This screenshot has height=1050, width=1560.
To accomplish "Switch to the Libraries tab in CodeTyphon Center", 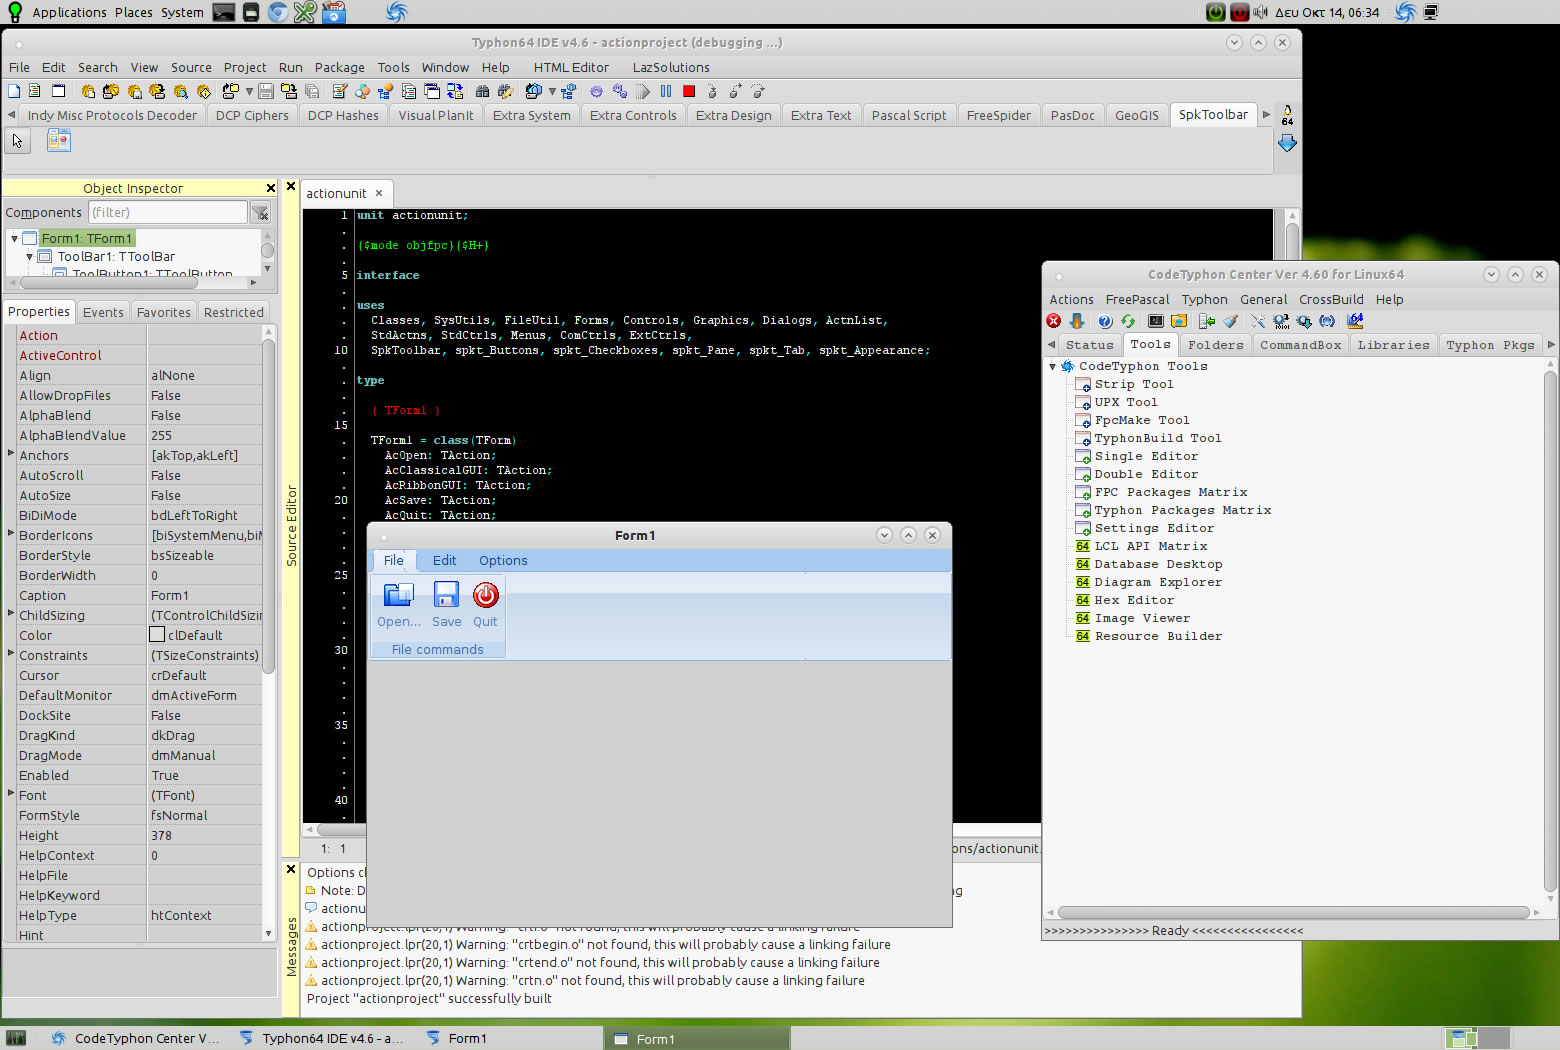I will (1394, 345).
